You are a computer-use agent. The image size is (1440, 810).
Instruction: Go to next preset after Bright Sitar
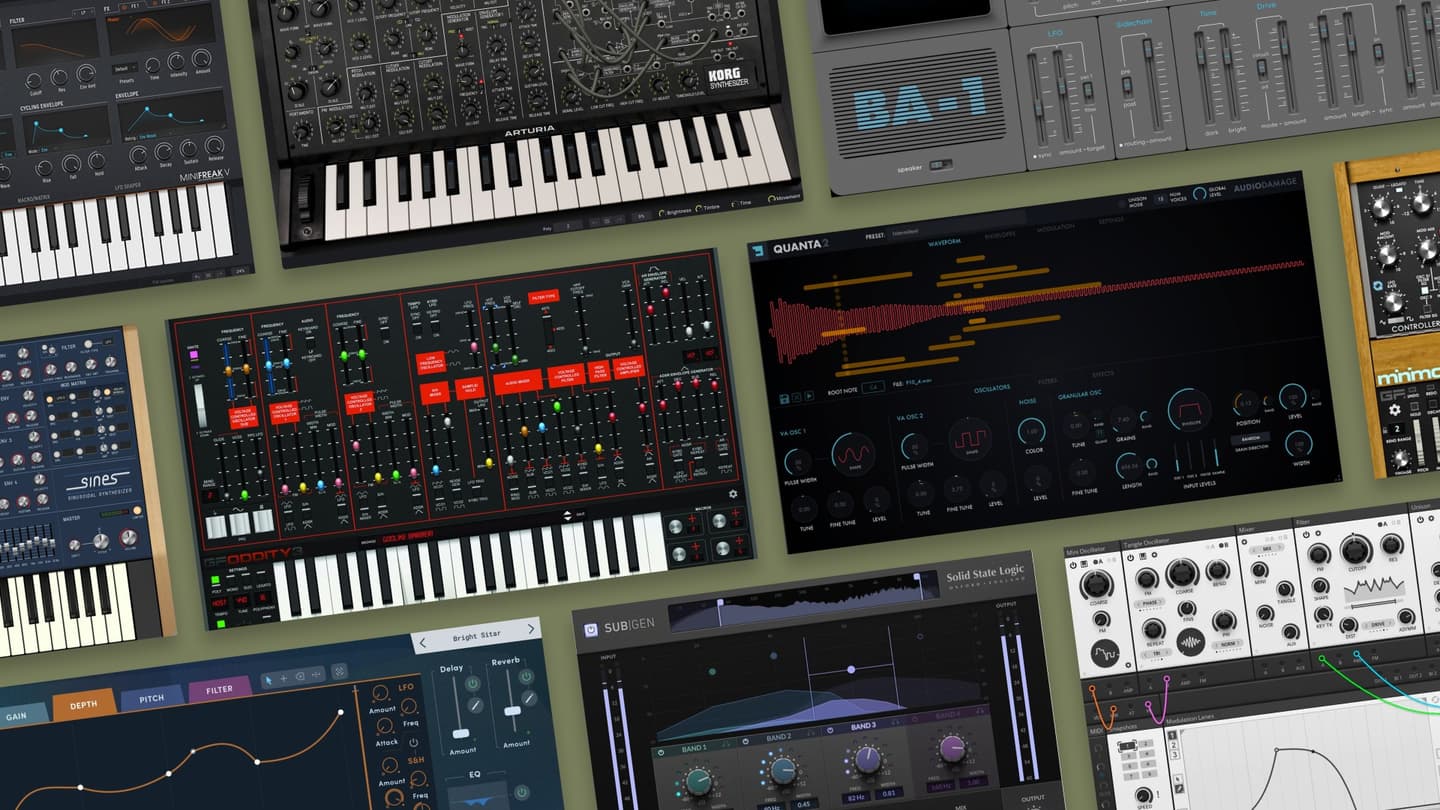(x=531, y=629)
